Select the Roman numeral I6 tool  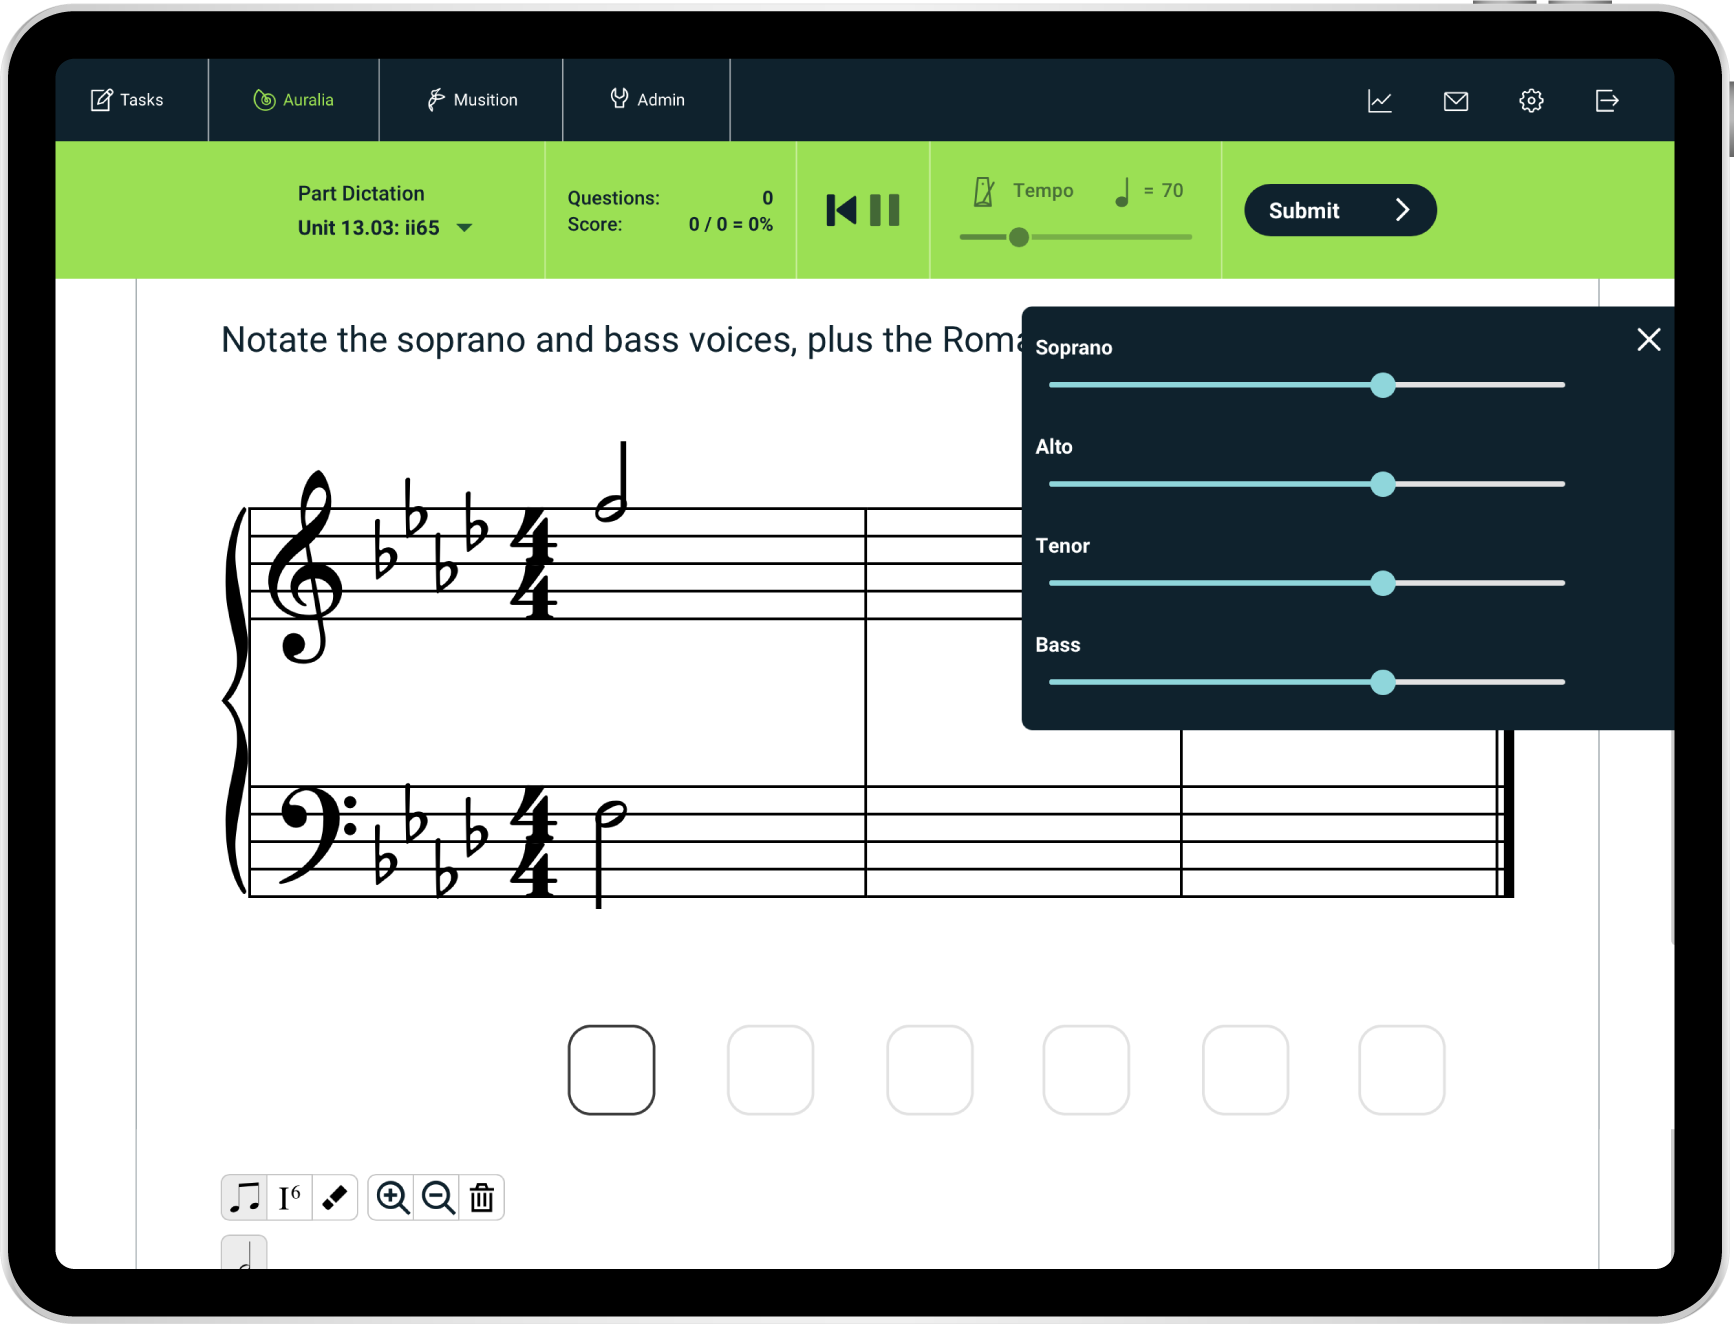coord(289,1197)
